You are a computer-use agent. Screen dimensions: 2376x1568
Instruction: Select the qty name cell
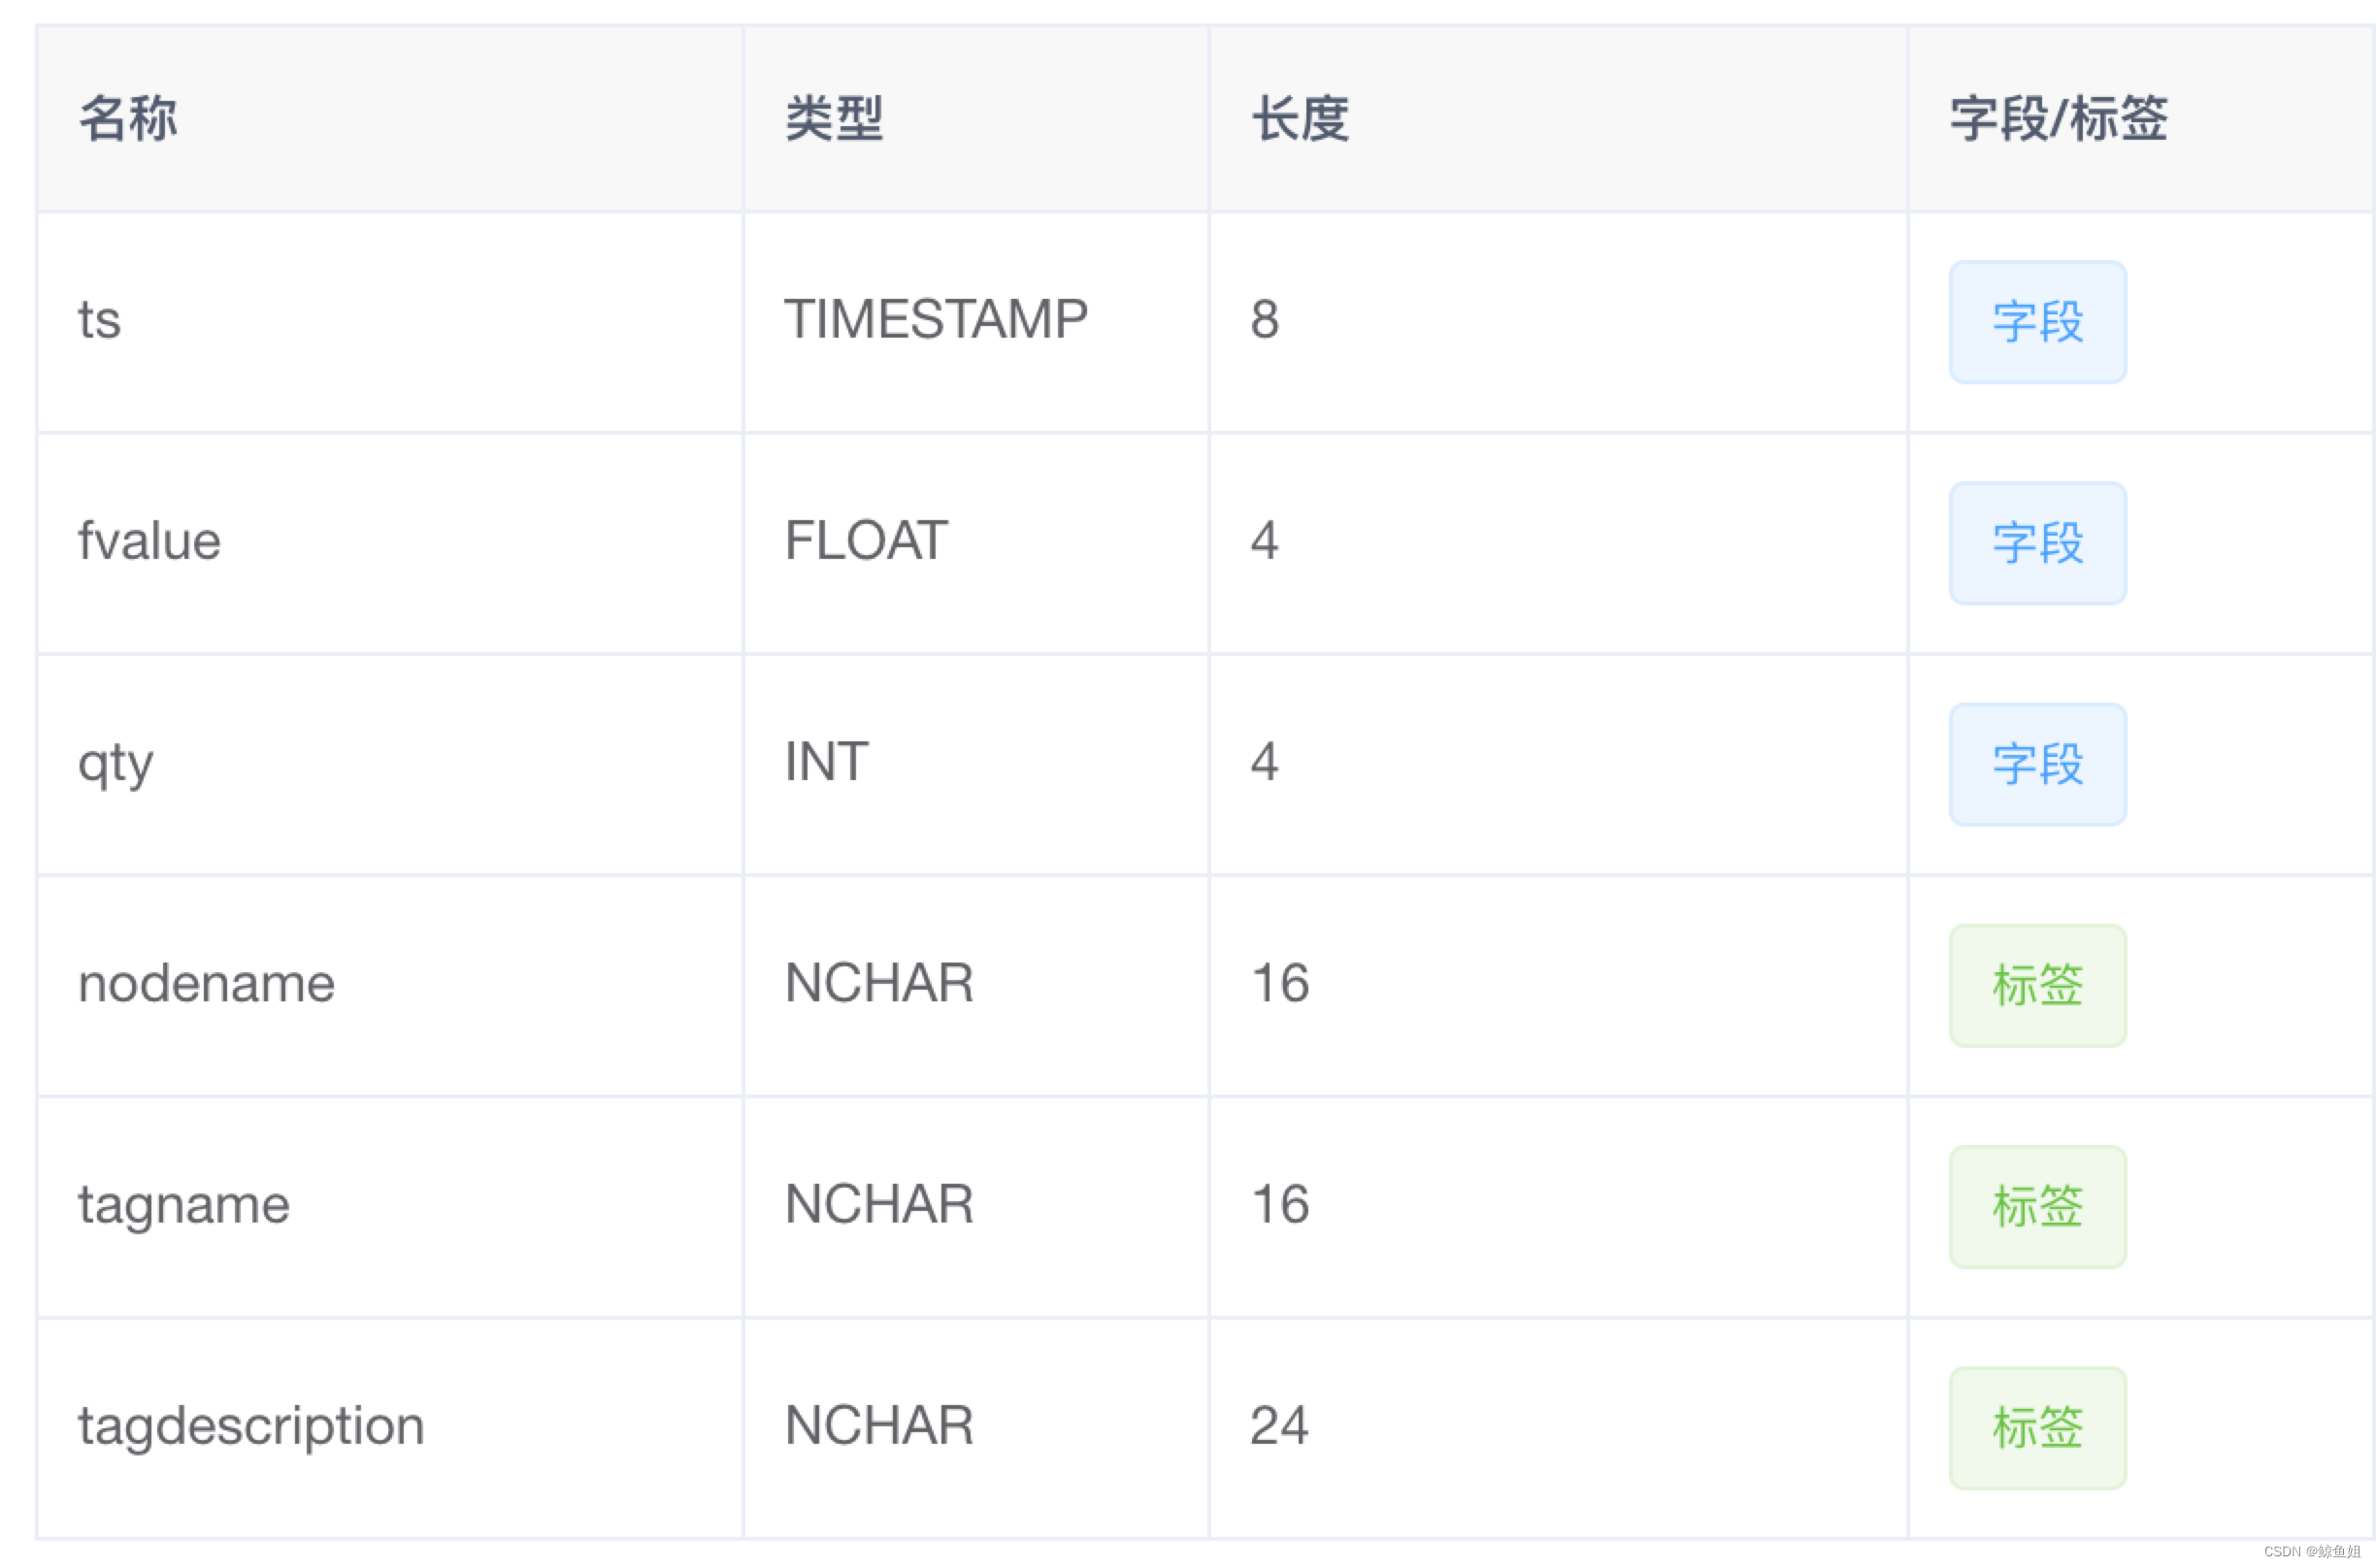[115, 763]
